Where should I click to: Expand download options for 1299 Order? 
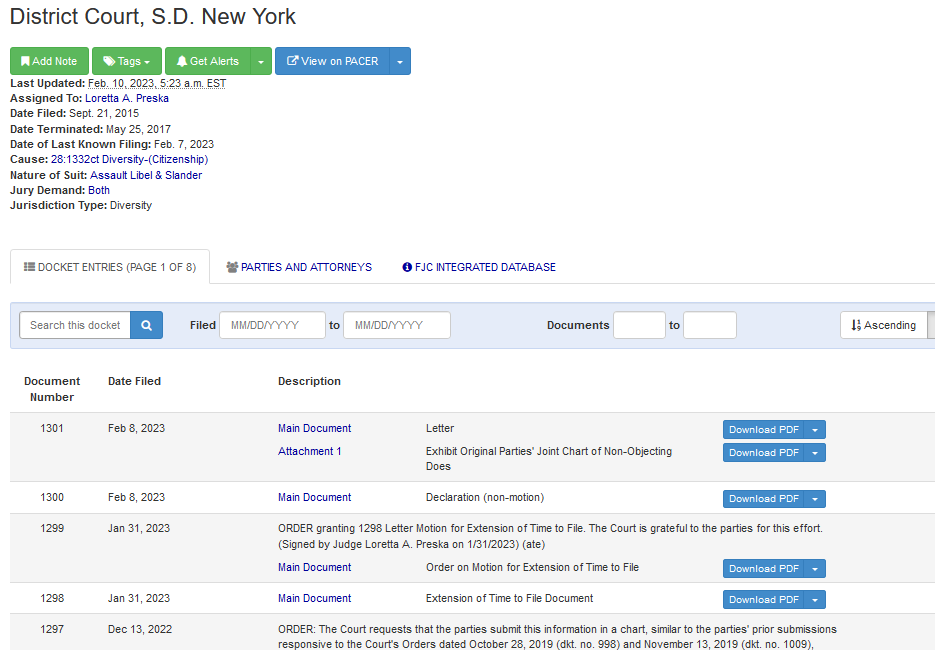click(x=815, y=568)
